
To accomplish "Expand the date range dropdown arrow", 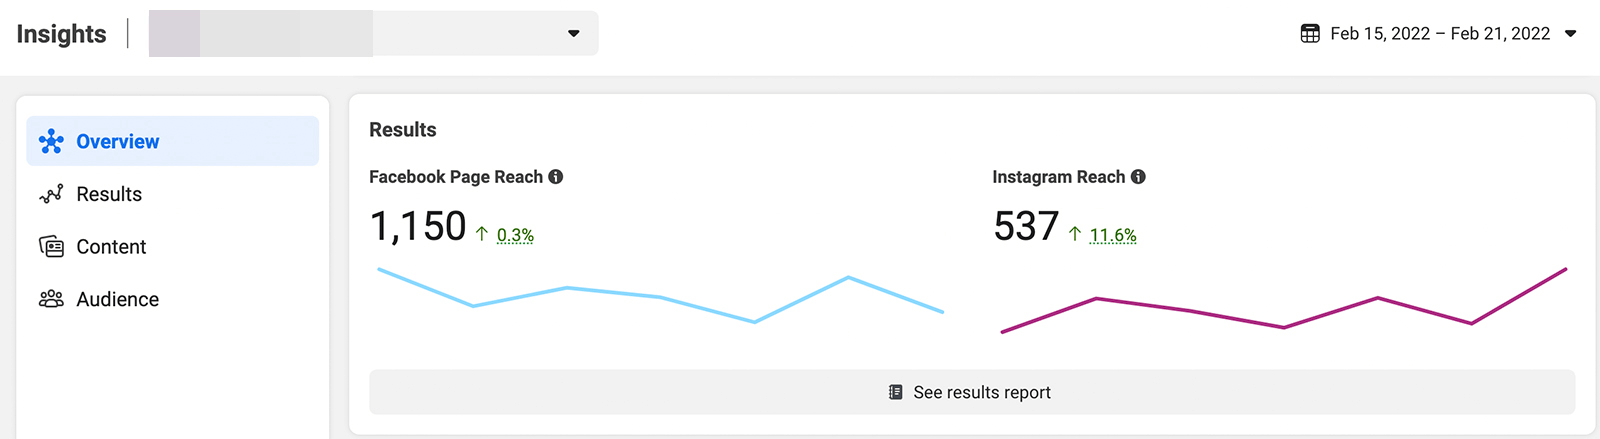I will coord(1570,34).
